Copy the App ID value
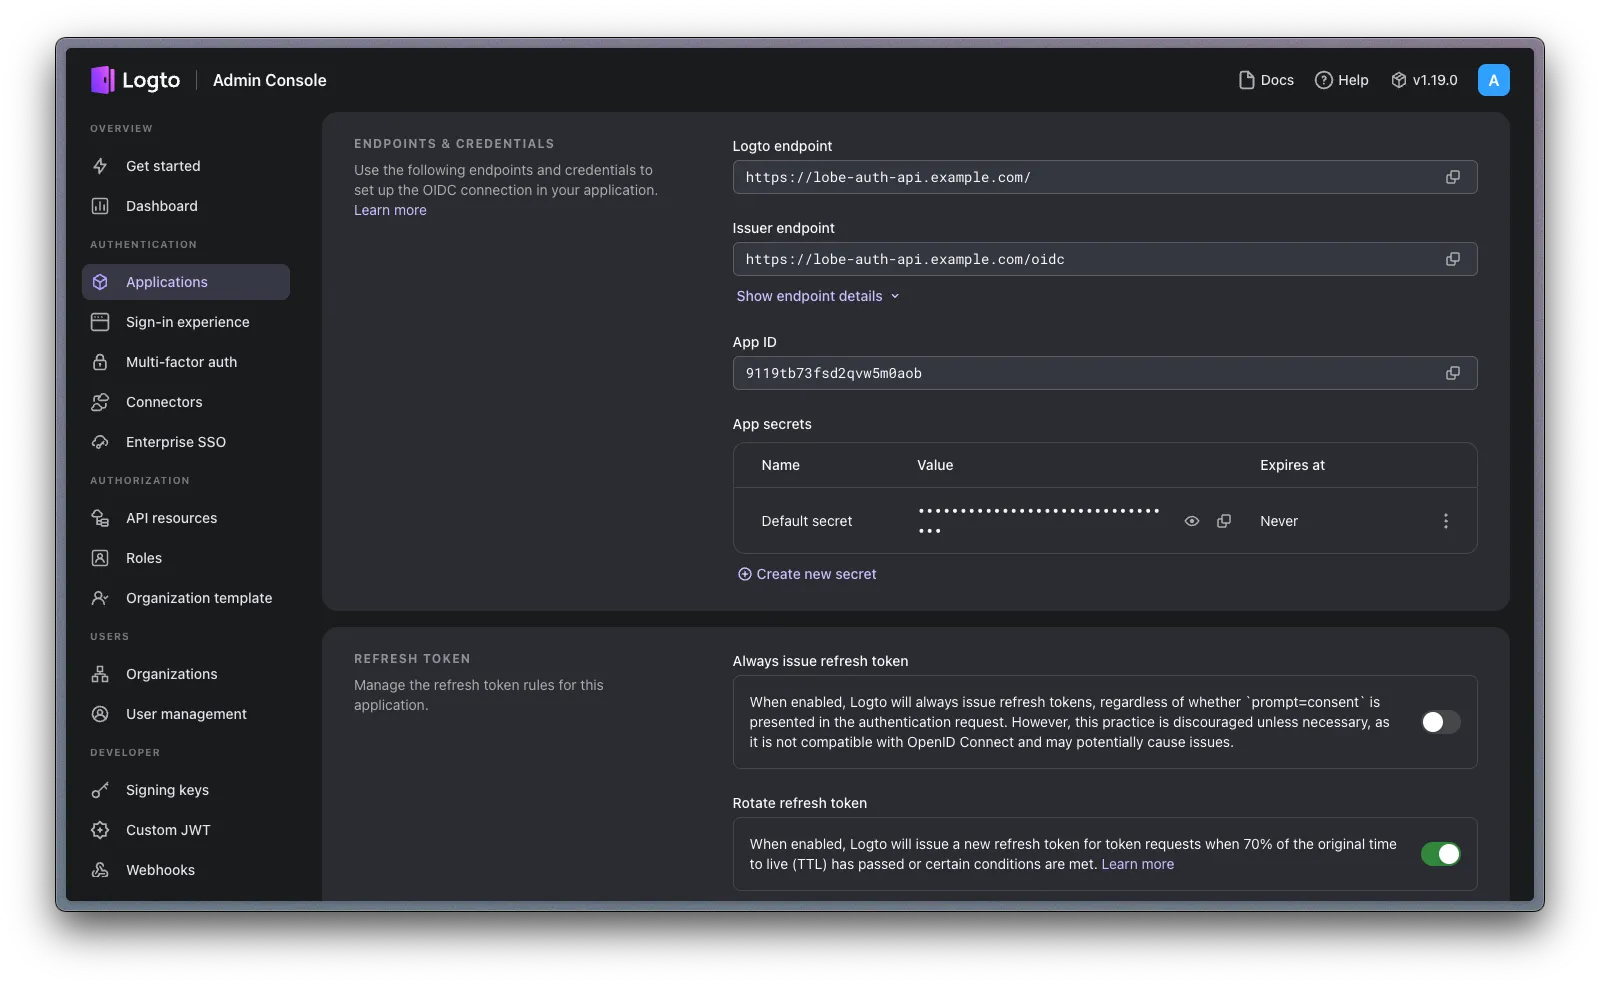Screen dimensions: 1600x985 [x=1453, y=373]
